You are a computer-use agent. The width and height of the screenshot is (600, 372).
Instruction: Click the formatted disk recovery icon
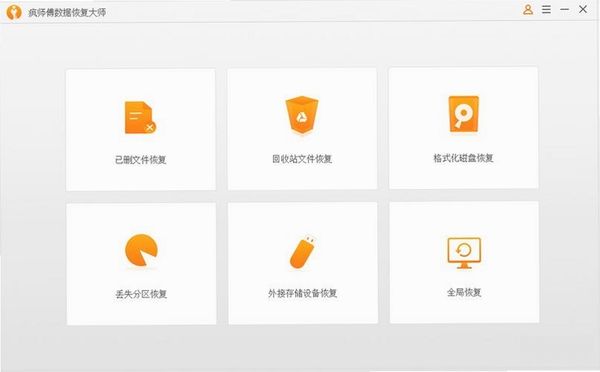[463, 114]
